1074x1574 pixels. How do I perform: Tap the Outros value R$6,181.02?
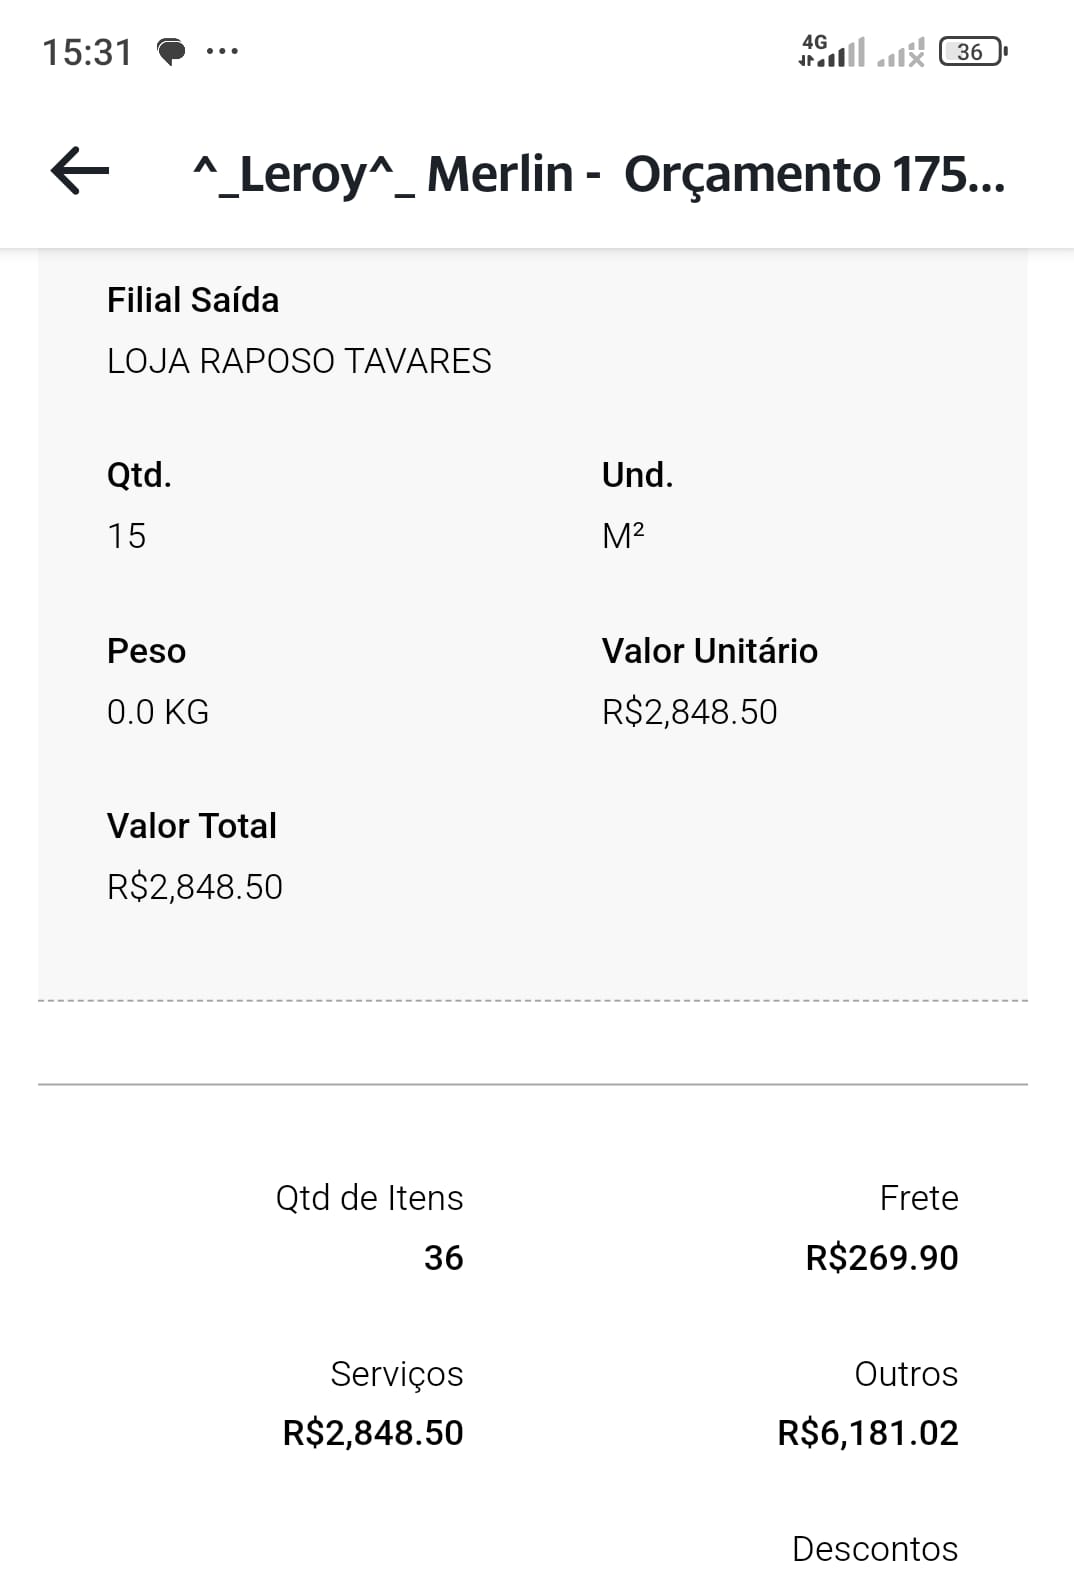[x=867, y=1433]
